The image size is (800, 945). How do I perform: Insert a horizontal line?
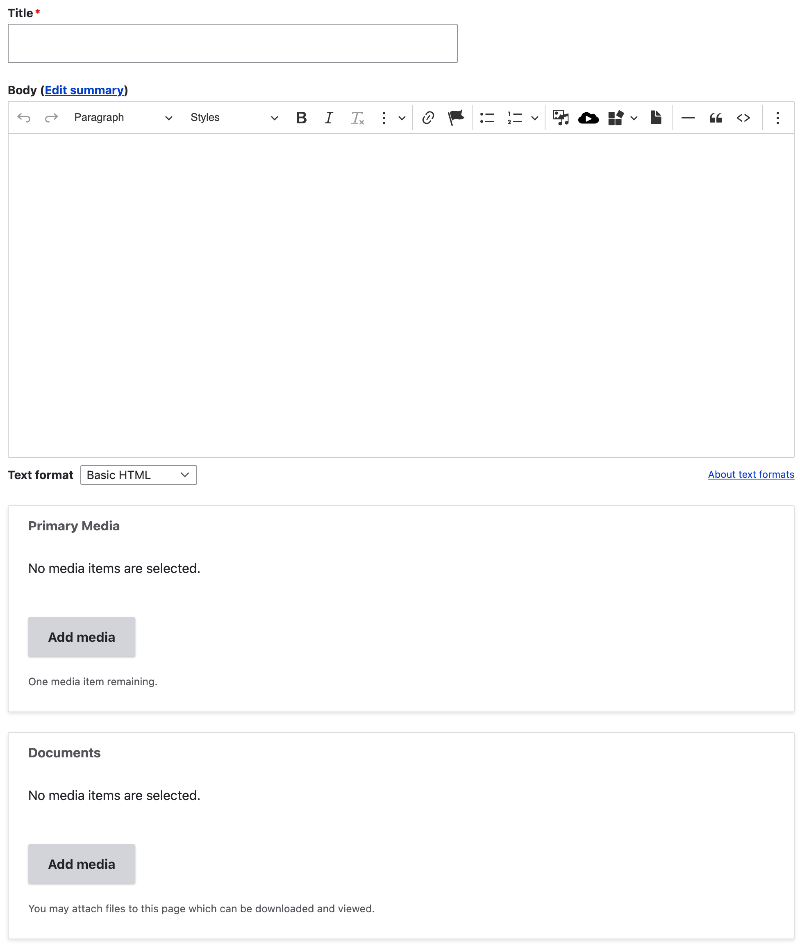click(688, 118)
